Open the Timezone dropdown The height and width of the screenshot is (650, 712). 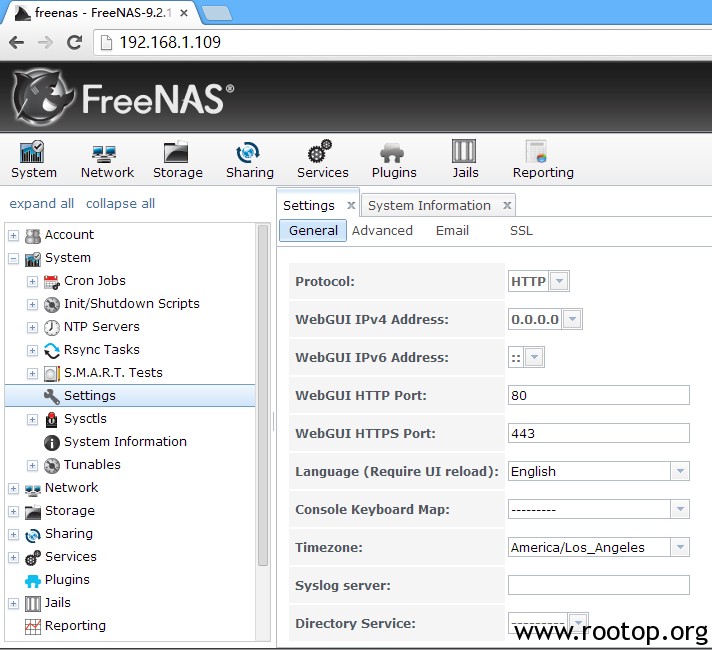pos(680,547)
